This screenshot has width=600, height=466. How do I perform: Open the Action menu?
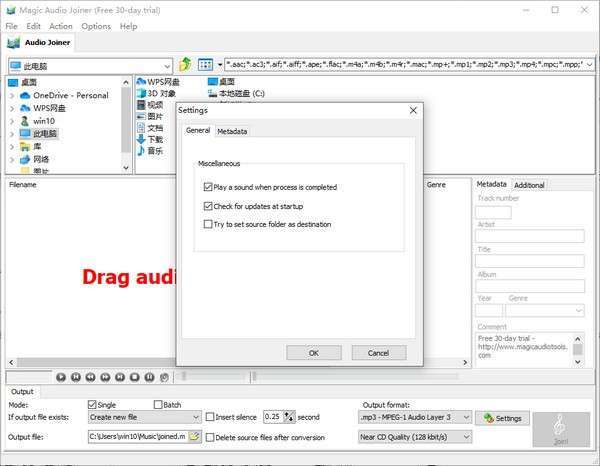coord(61,26)
